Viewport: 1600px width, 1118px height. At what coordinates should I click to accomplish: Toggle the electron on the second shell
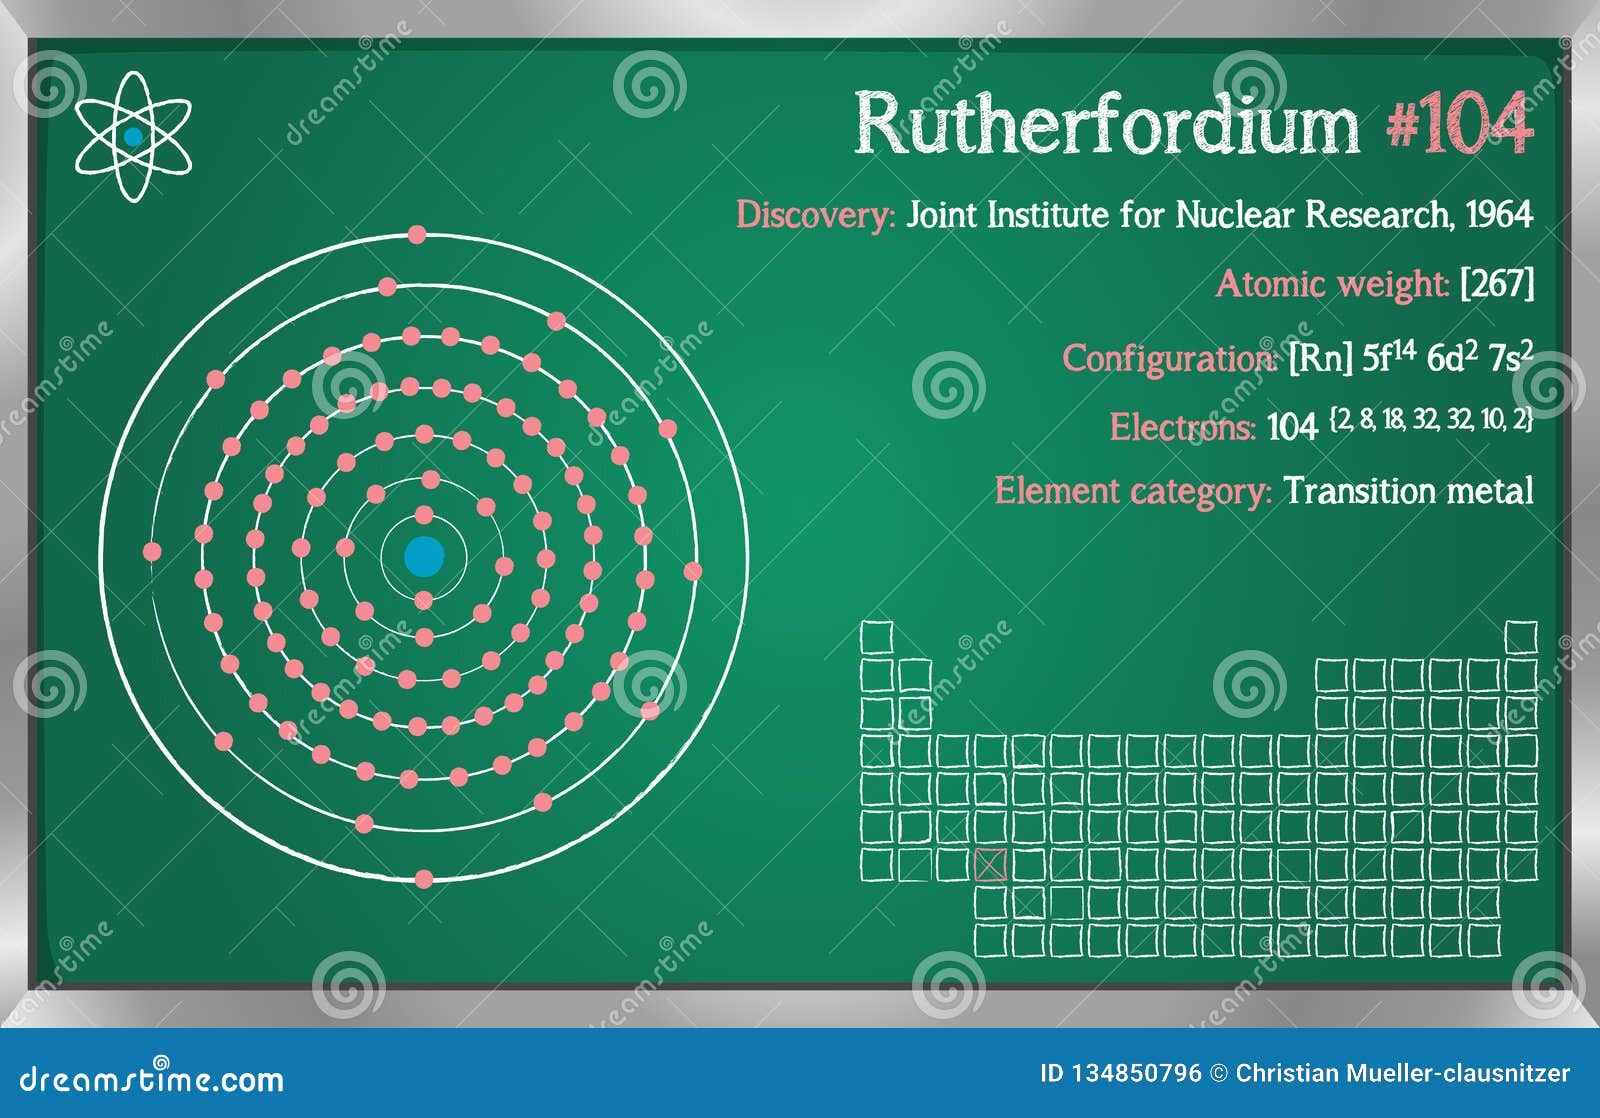tap(428, 480)
